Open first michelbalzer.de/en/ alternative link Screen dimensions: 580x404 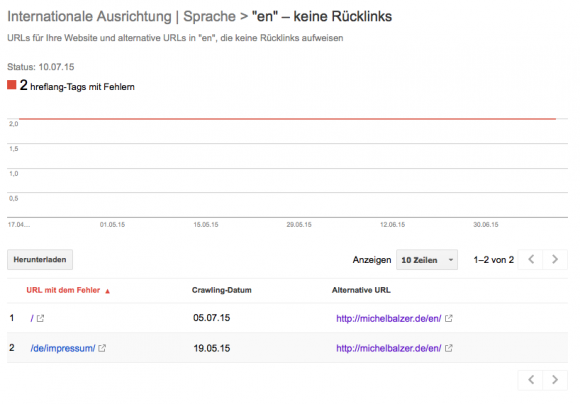pos(388,318)
